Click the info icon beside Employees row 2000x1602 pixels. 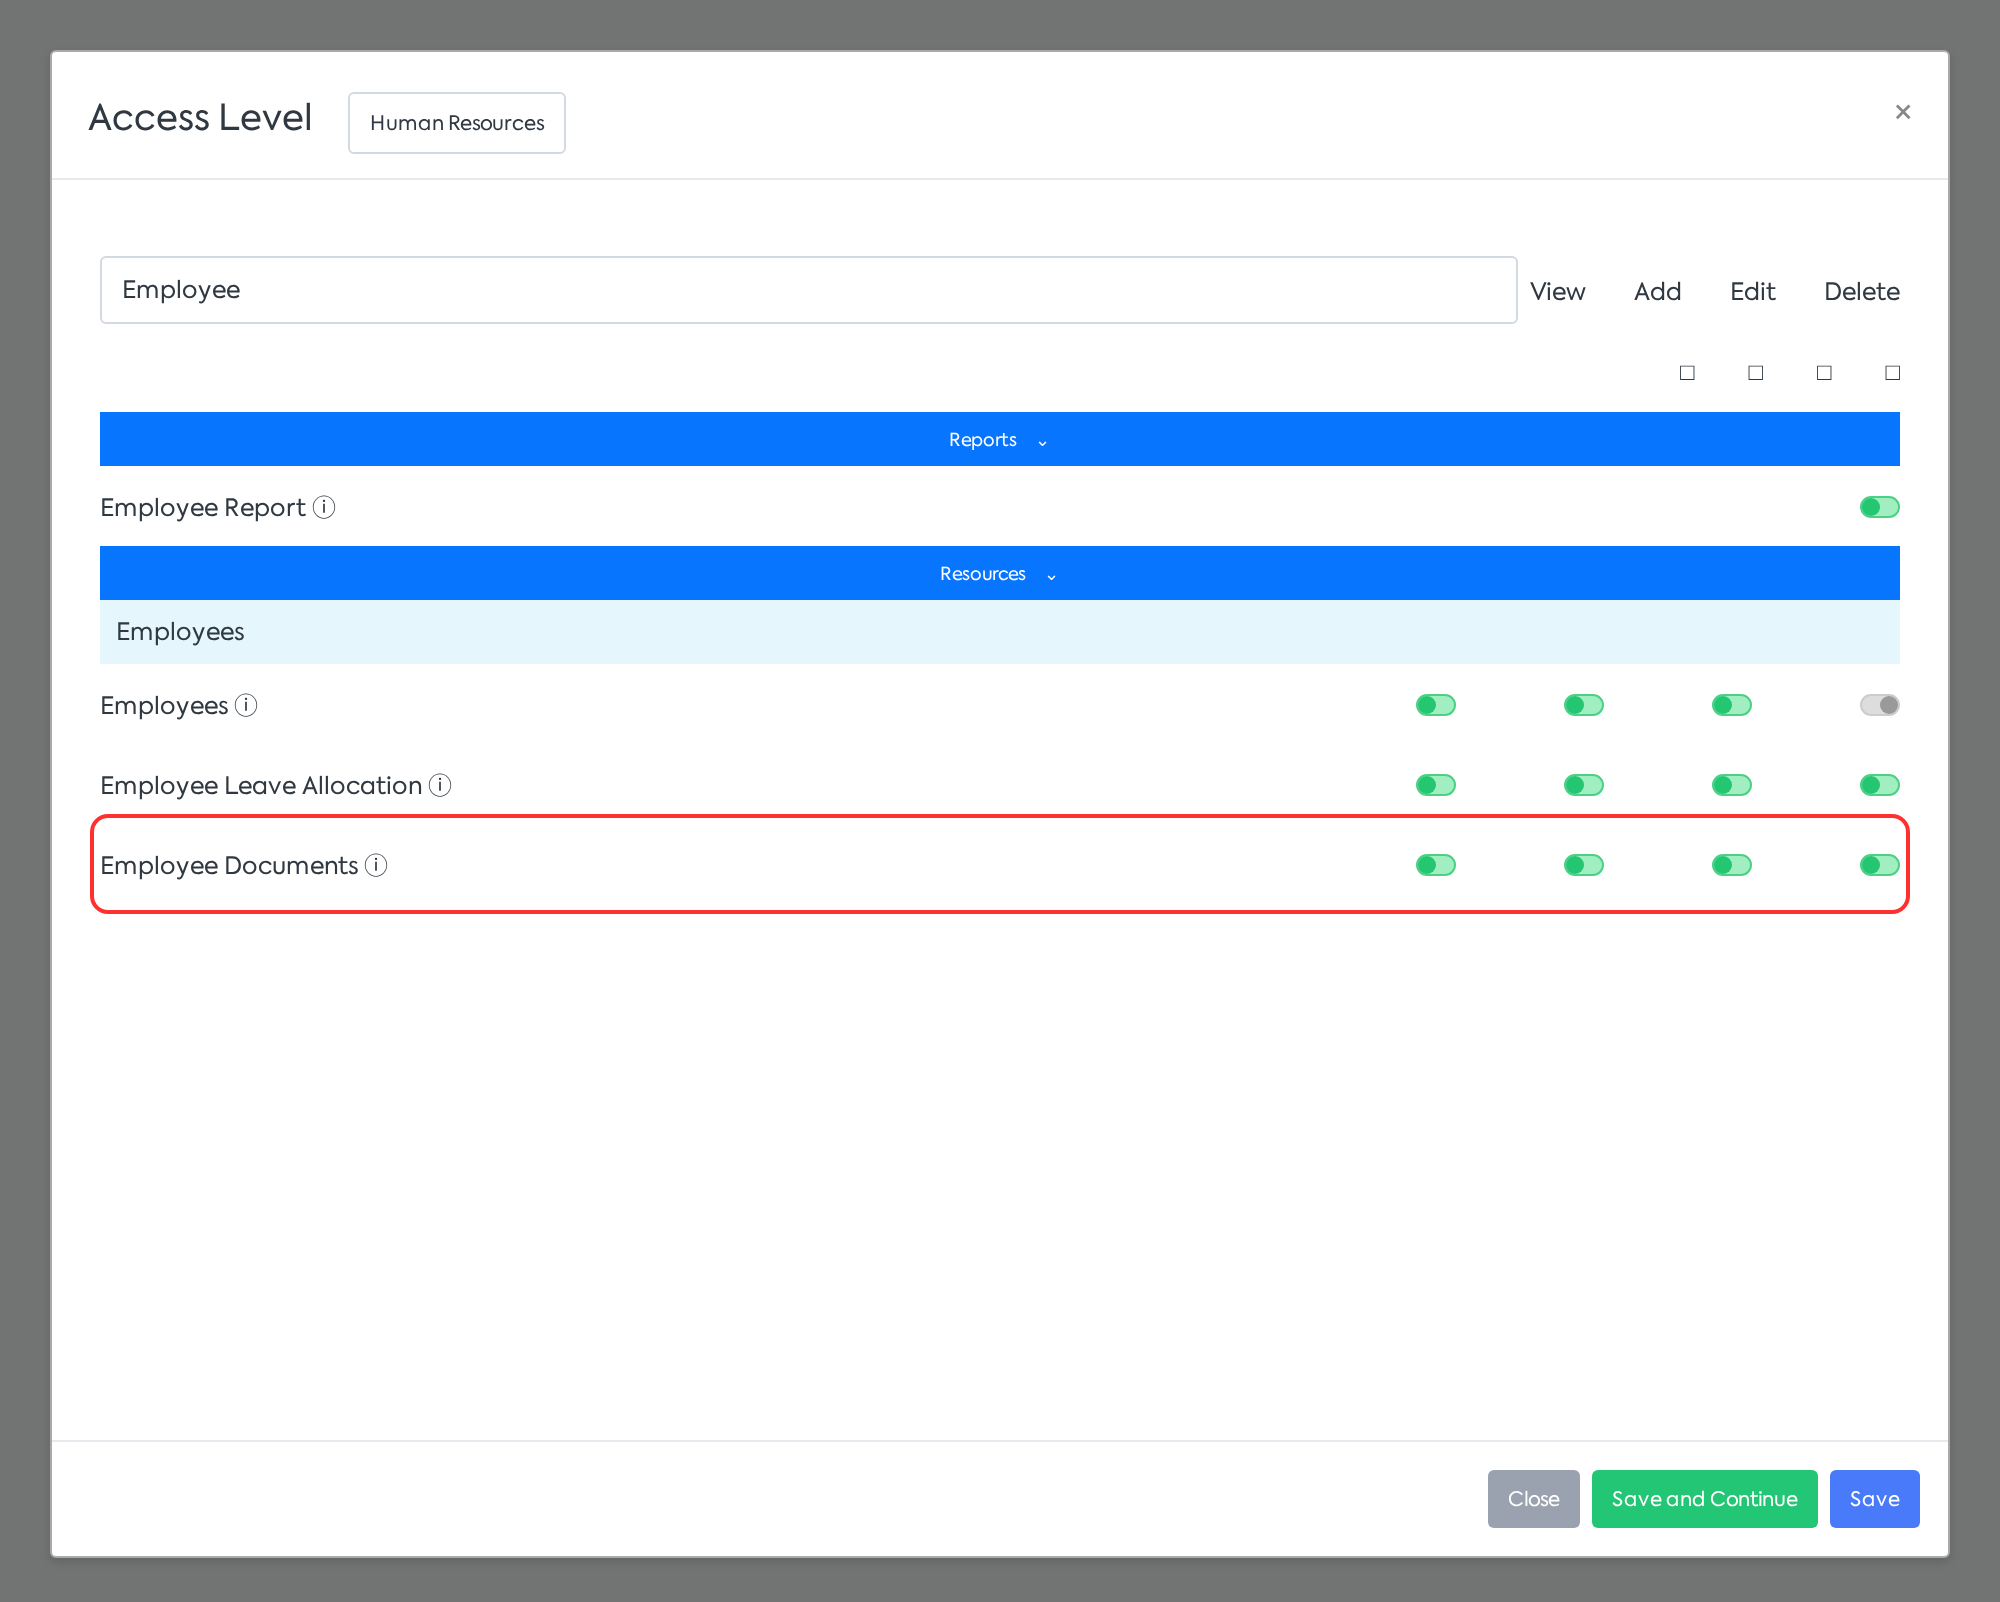[x=246, y=705]
